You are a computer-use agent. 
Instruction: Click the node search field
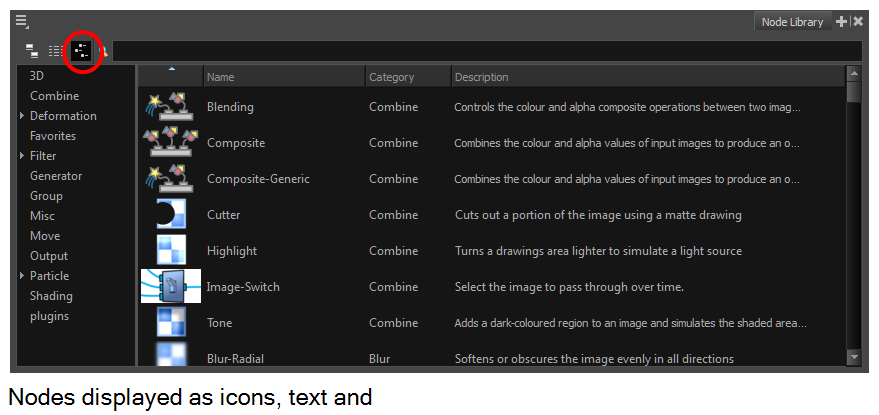tap(480, 50)
